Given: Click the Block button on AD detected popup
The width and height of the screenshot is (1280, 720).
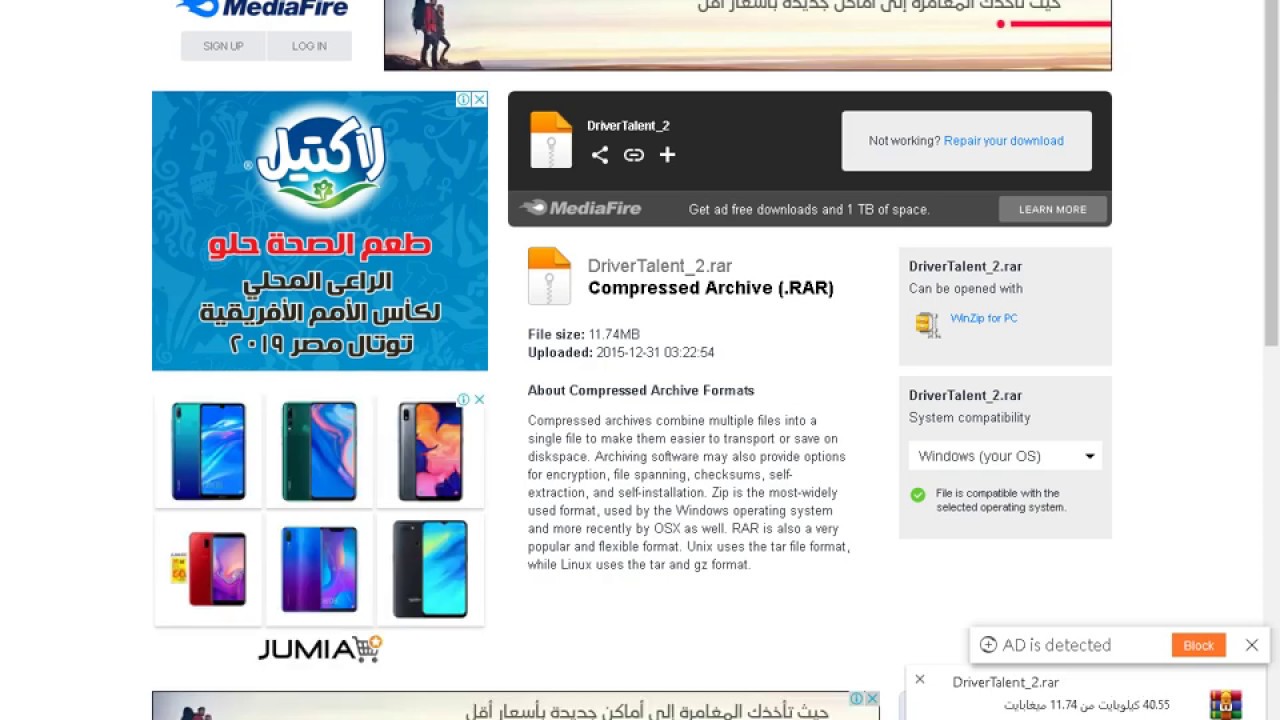Looking at the screenshot, I should click(x=1198, y=645).
